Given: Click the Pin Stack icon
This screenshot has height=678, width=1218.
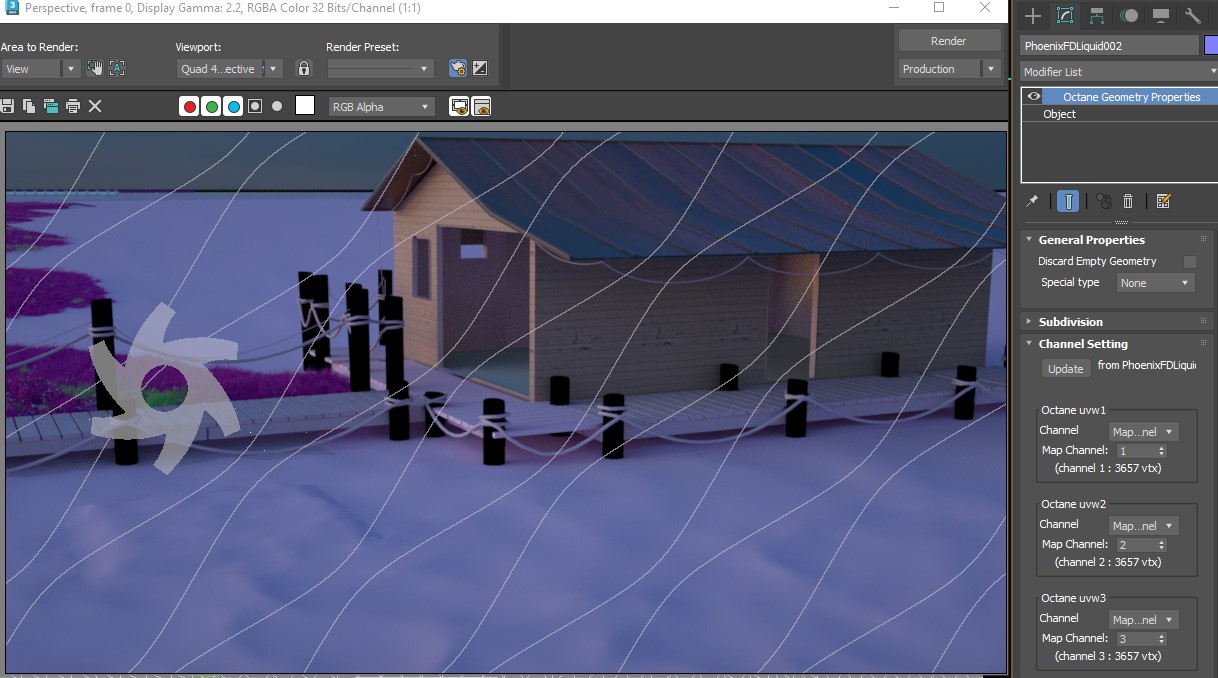Looking at the screenshot, I should (x=1032, y=201).
